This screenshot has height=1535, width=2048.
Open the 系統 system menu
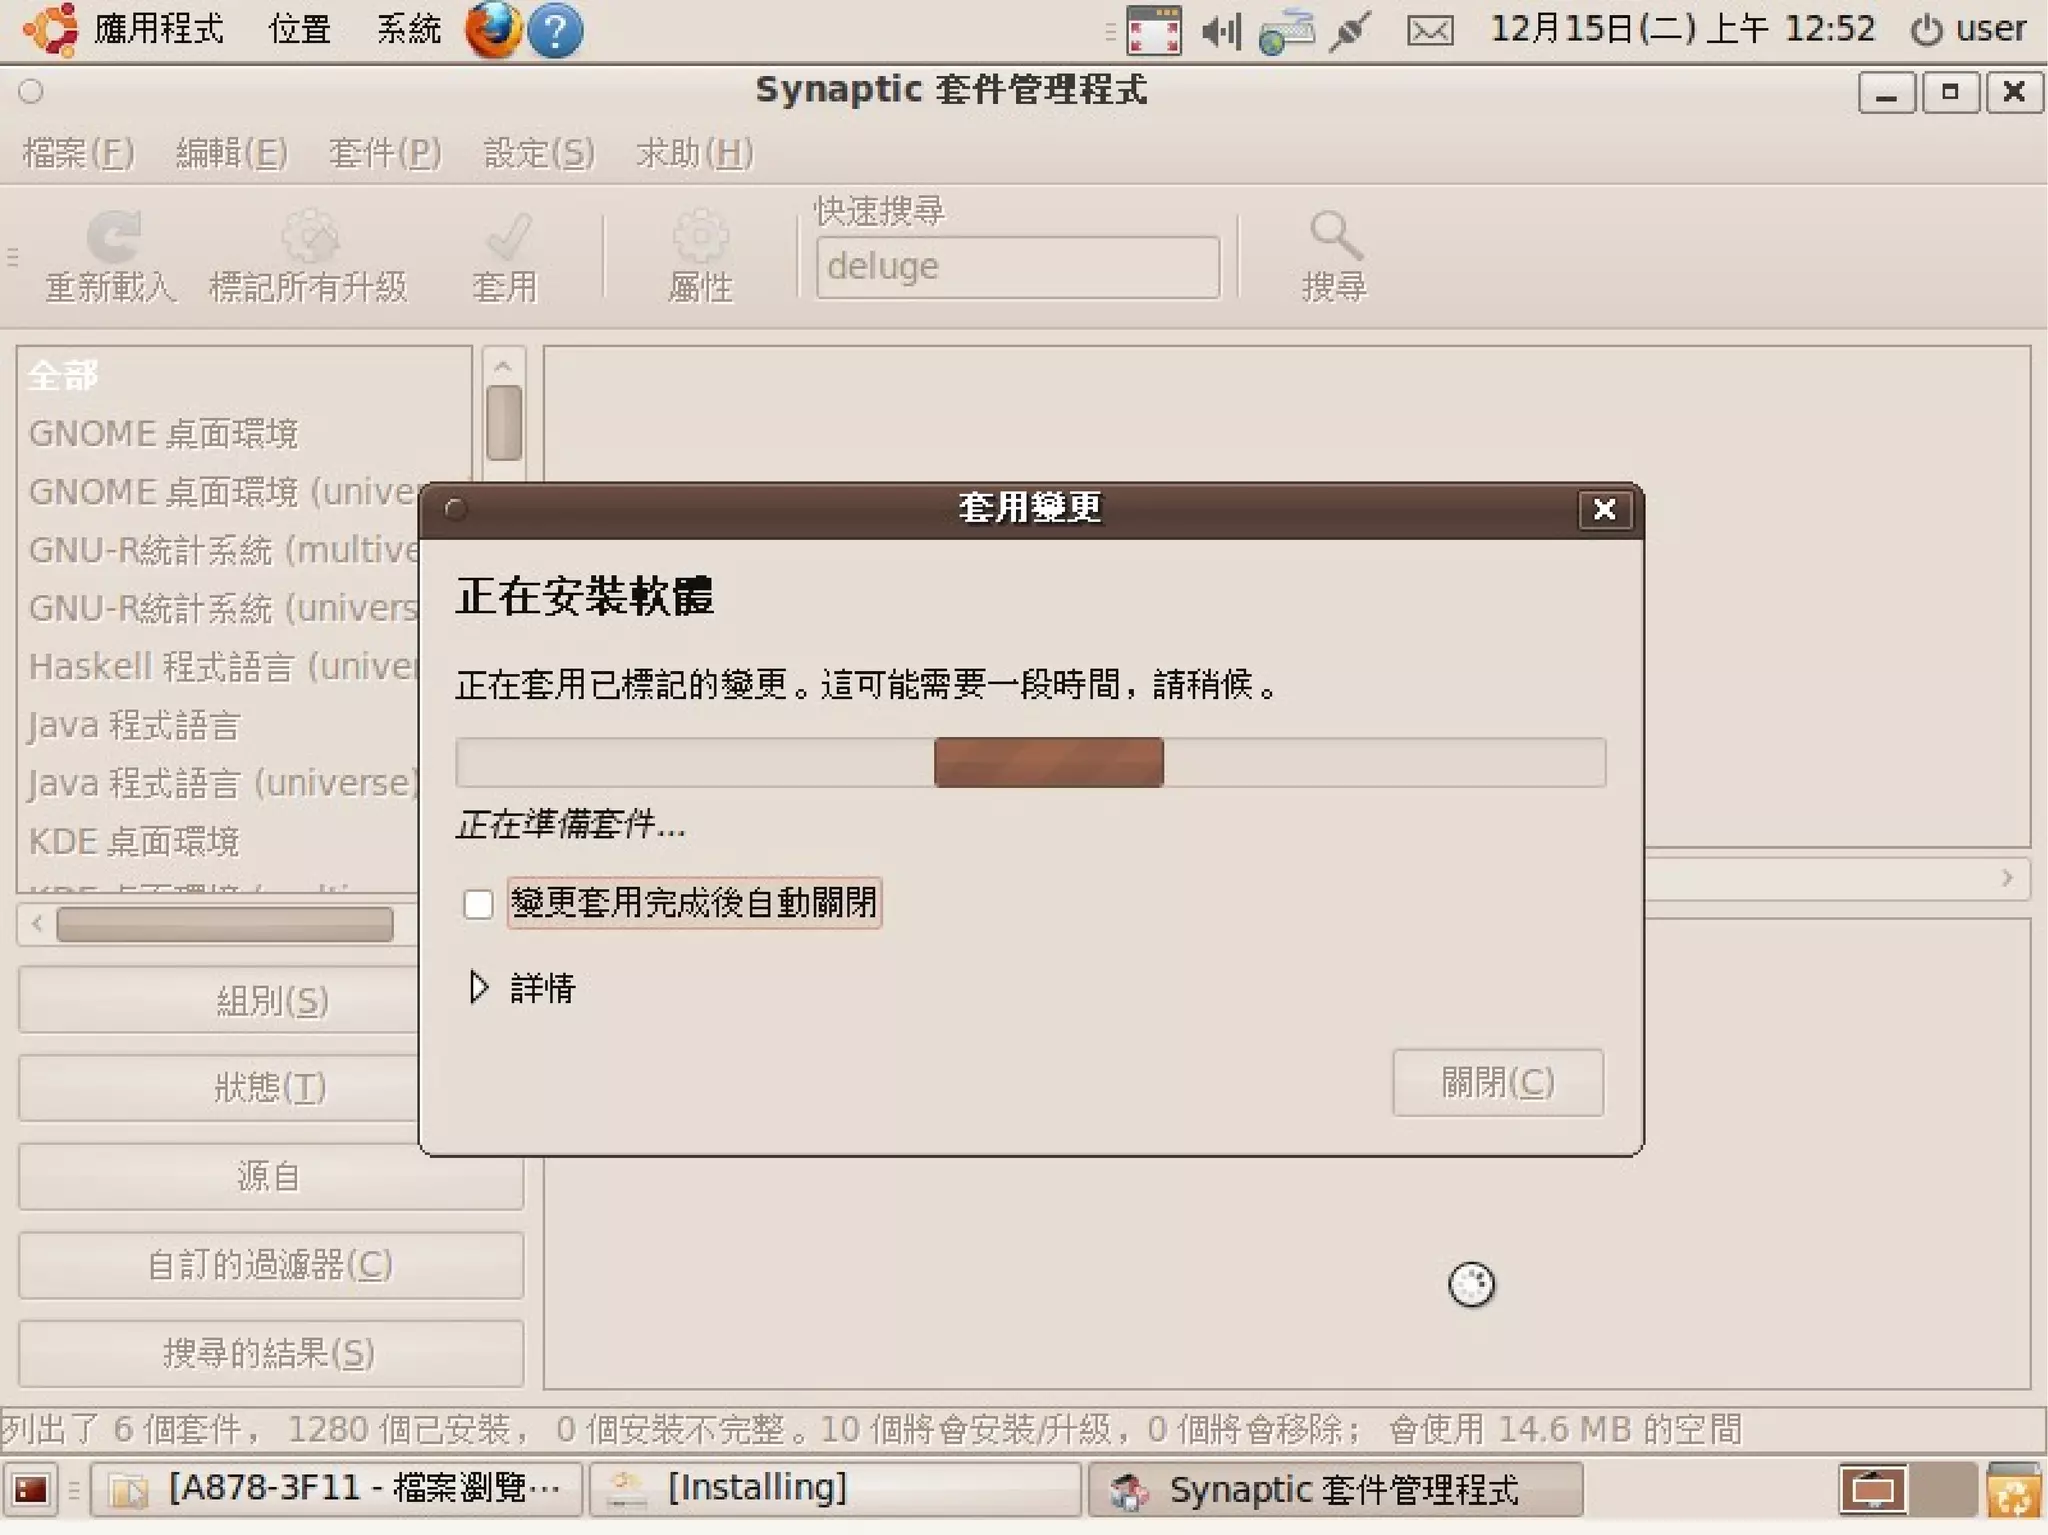click(408, 29)
